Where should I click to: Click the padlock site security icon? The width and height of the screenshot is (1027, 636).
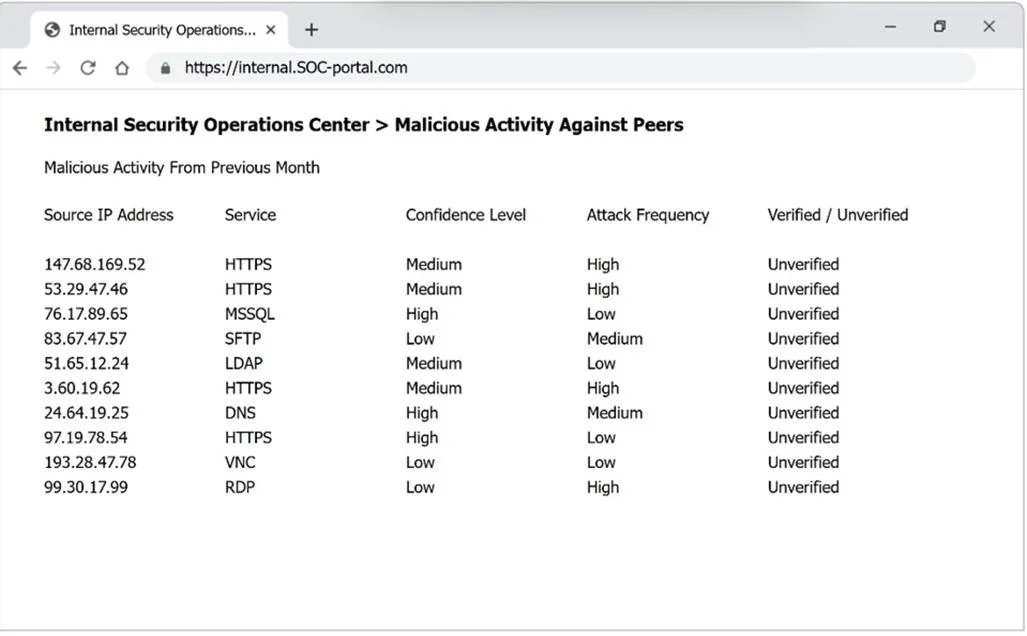166,68
